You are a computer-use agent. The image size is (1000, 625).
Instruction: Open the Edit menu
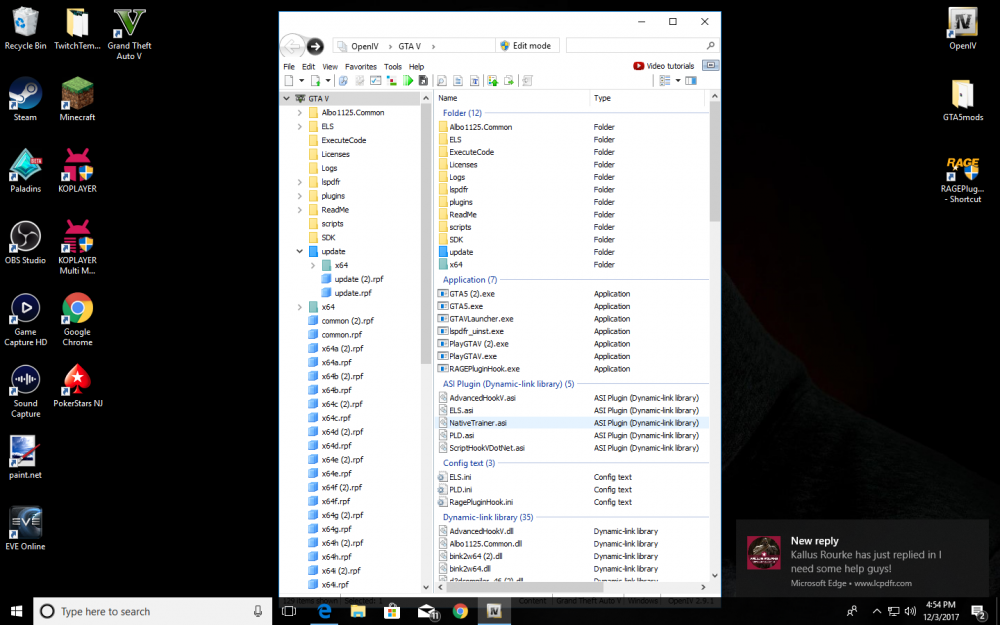(309, 66)
